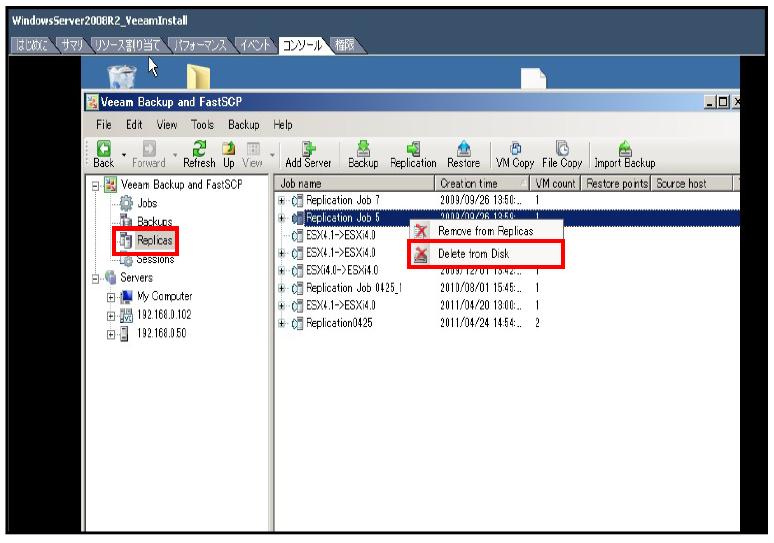Viewport: 774px width, 543px height.
Task: Select server 192.168.0.102 in tree
Action: click(164, 315)
